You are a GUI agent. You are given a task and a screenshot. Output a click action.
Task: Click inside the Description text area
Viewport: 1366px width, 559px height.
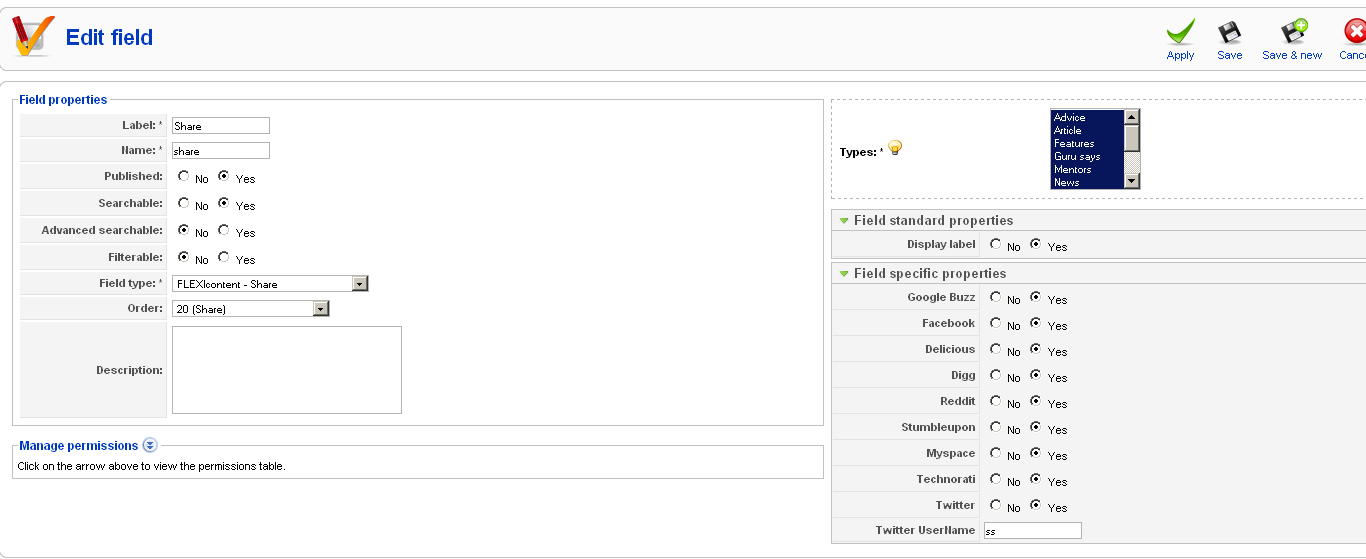pyautogui.click(x=287, y=369)
